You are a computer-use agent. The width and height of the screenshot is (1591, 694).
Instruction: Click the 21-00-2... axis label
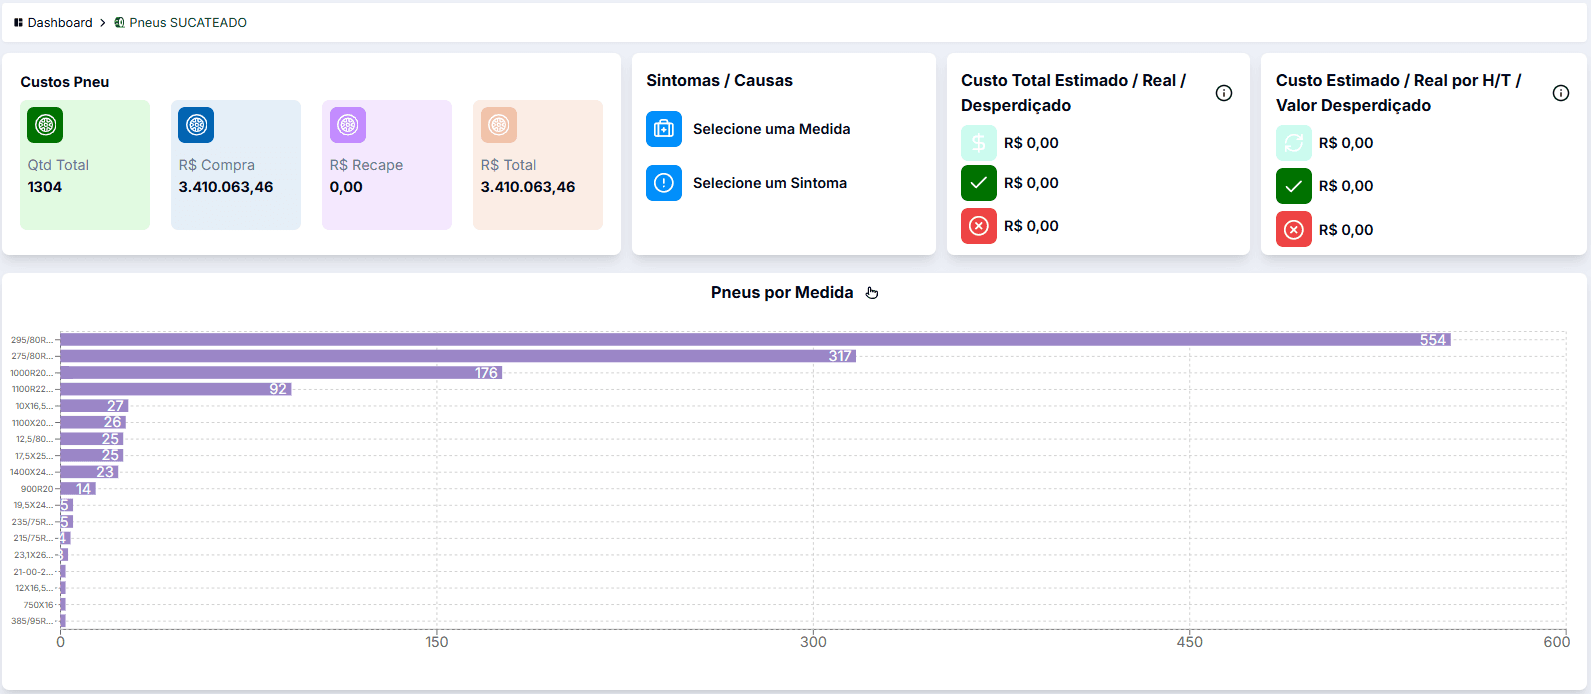(x=33, y=572)
